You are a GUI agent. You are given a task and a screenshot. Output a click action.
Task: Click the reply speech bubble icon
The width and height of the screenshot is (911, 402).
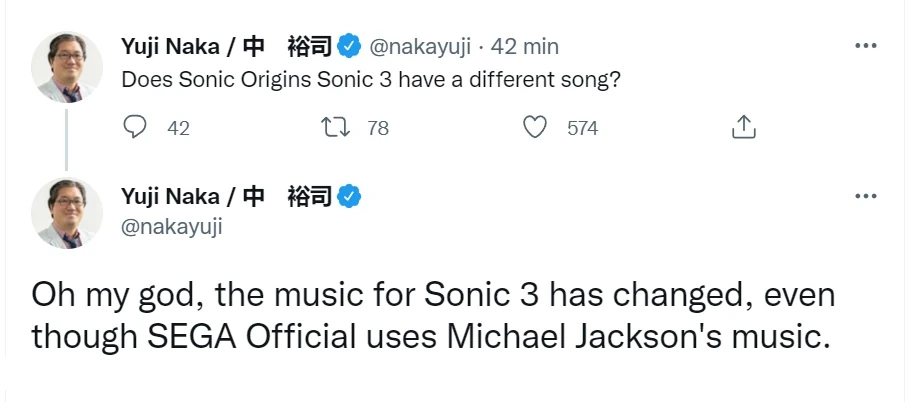[x=134, y=127]
